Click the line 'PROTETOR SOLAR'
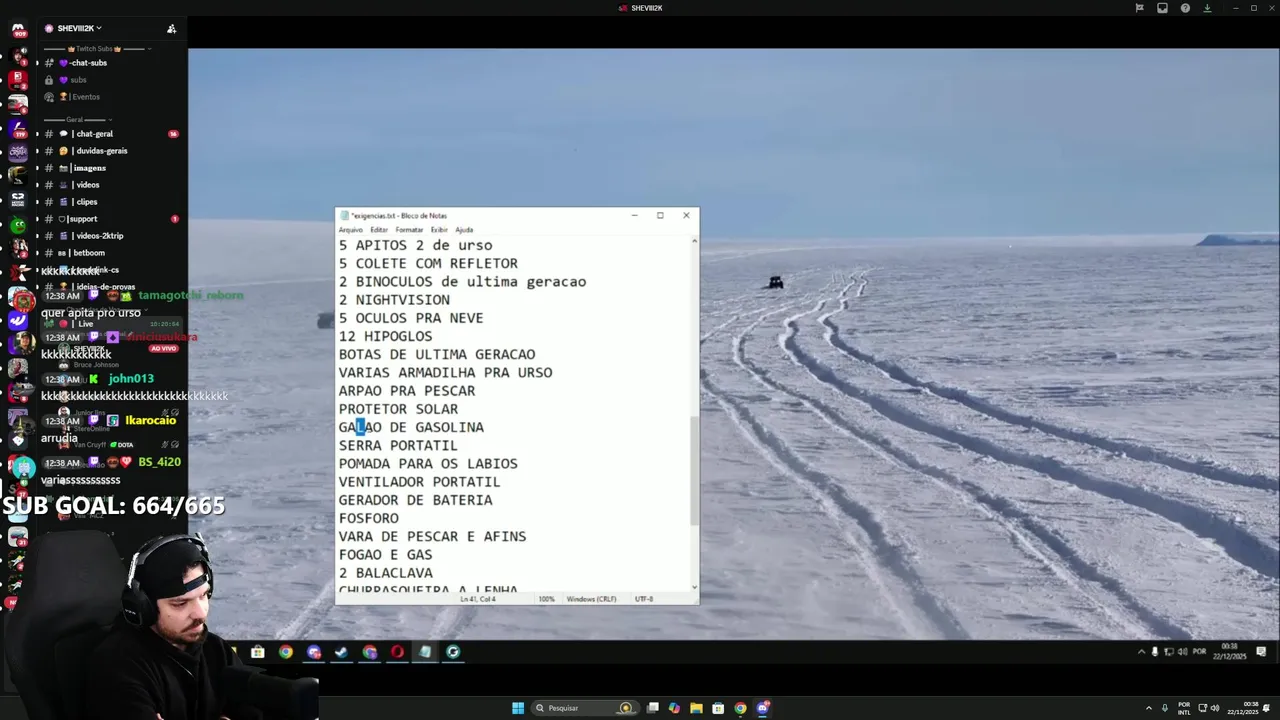Viewport: 1280px width, 720px height. point(398,409)
